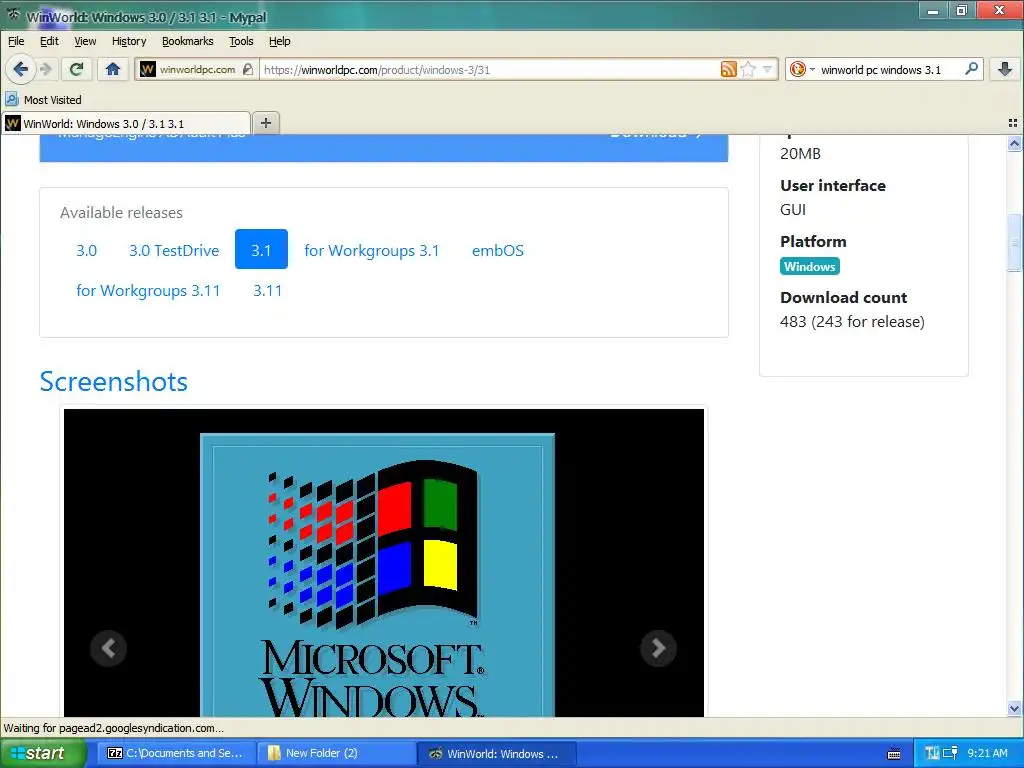Open the search engine selector dropdown
The image size is (1024, 768).
point(802,69)
